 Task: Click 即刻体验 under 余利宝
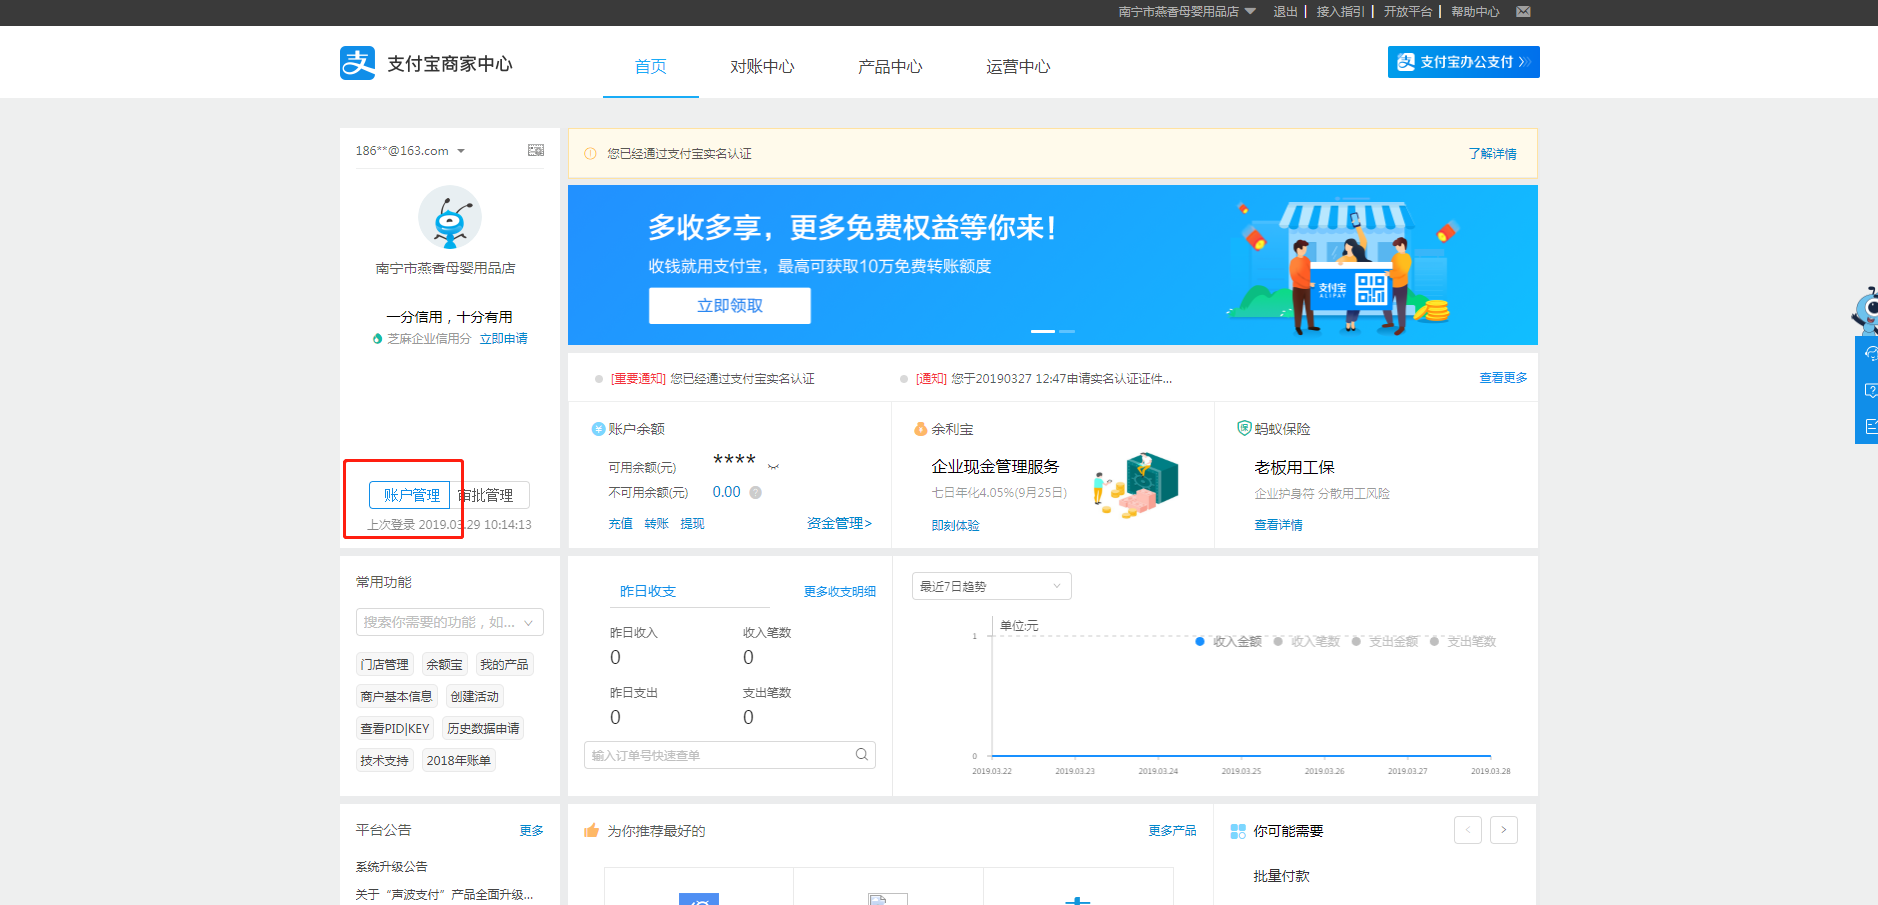click(x=955, y=525)
